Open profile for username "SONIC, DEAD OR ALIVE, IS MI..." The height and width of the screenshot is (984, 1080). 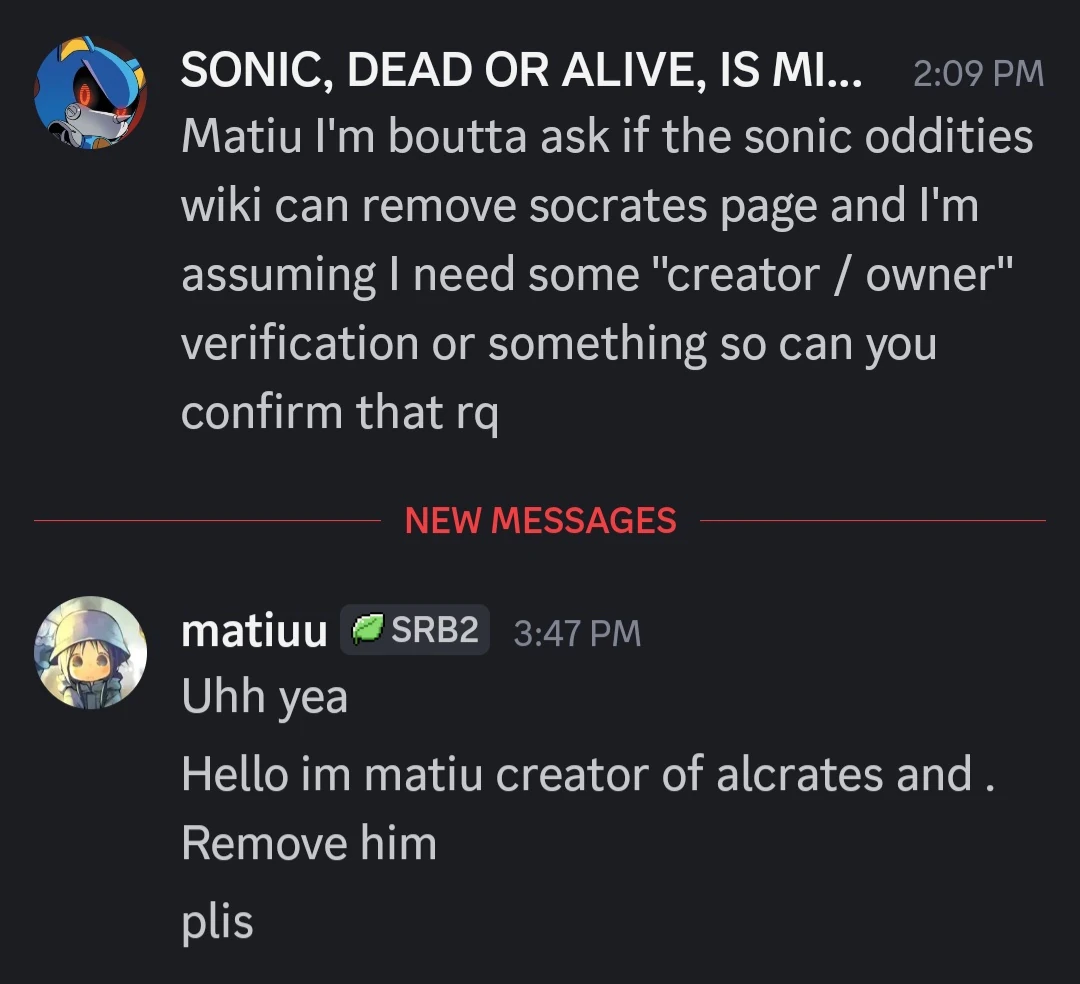(x=520, y=72)
